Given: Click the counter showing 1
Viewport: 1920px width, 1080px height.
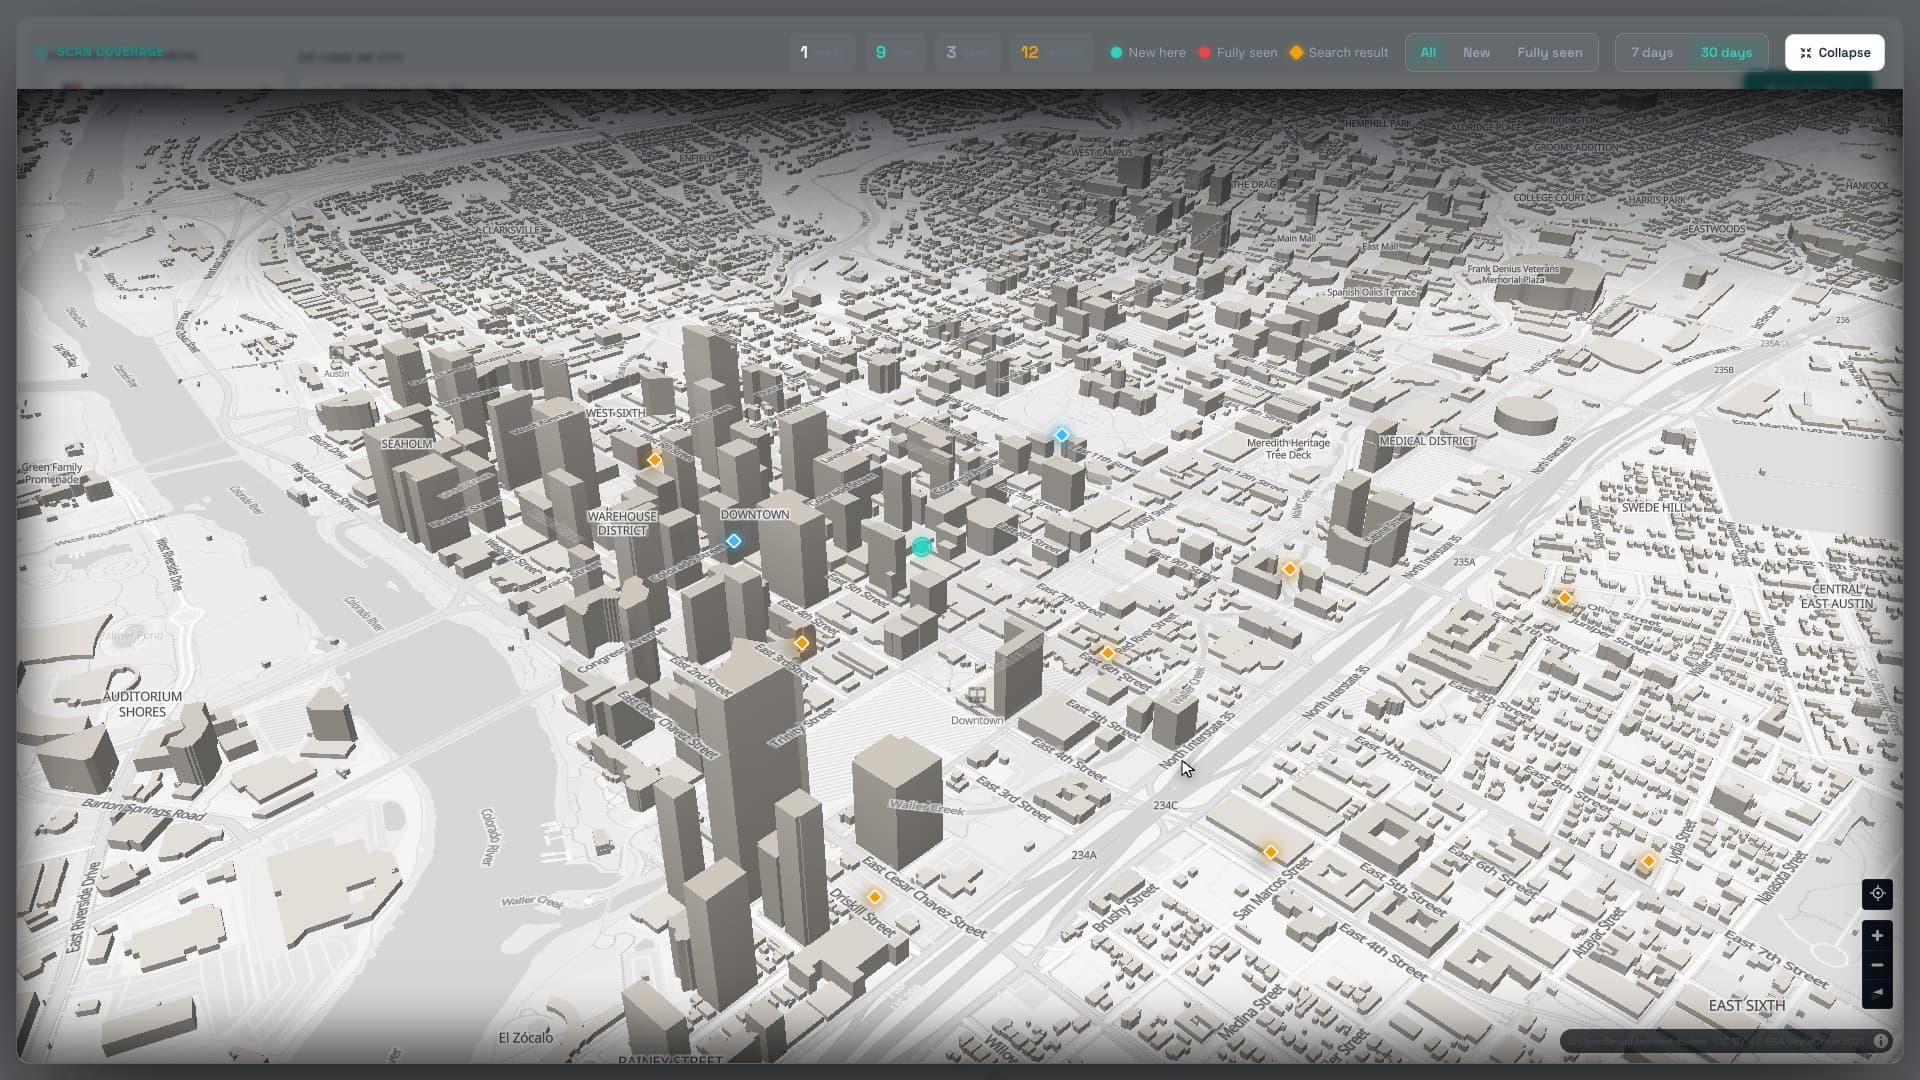Looking at the screenshot, I should click(x=822, y=53).
